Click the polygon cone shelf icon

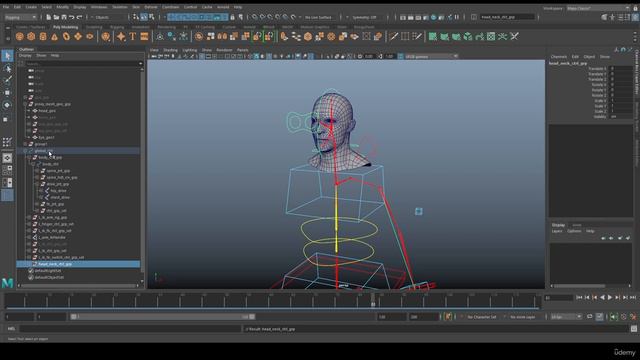pos(54,37)
